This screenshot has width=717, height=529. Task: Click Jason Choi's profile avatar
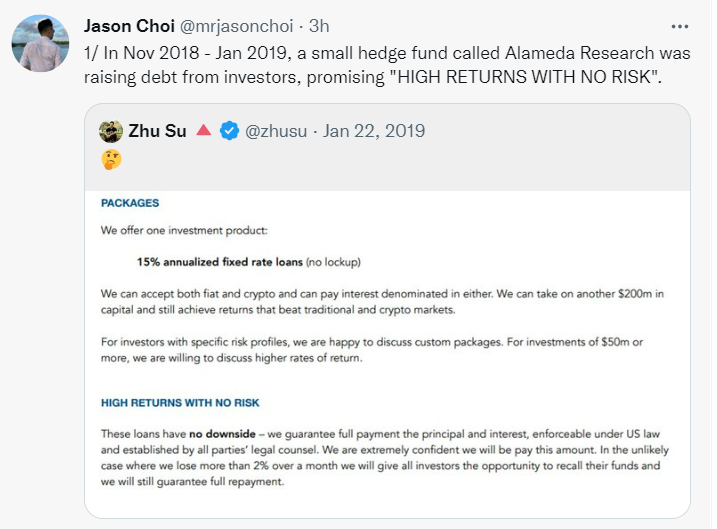[x=38, y=45]
